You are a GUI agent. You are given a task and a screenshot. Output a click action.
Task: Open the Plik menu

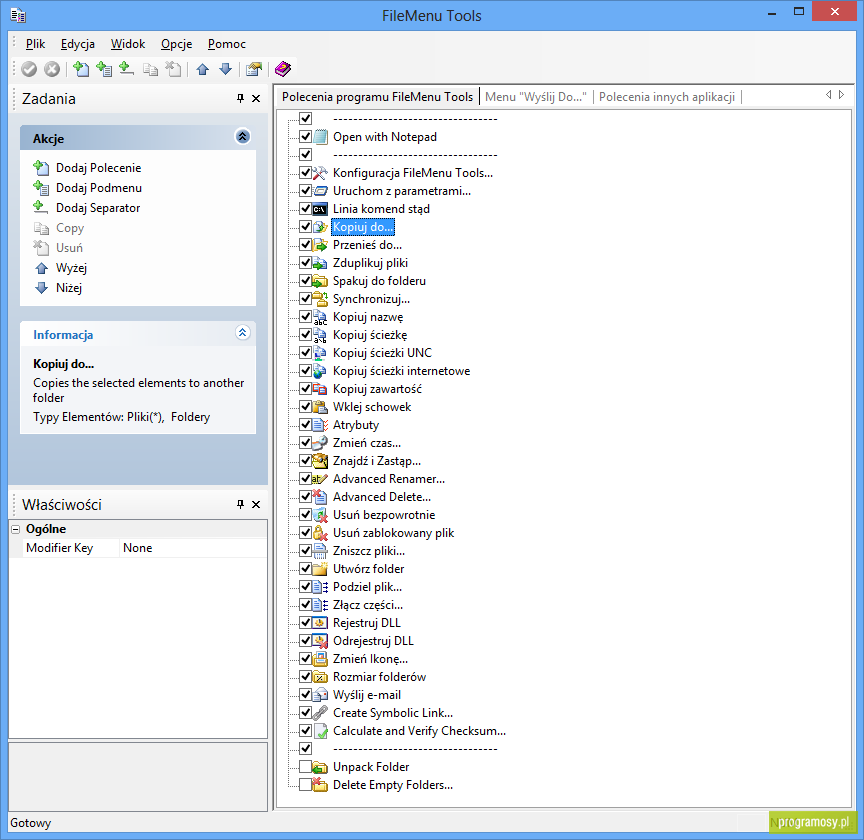pos(35,44)
